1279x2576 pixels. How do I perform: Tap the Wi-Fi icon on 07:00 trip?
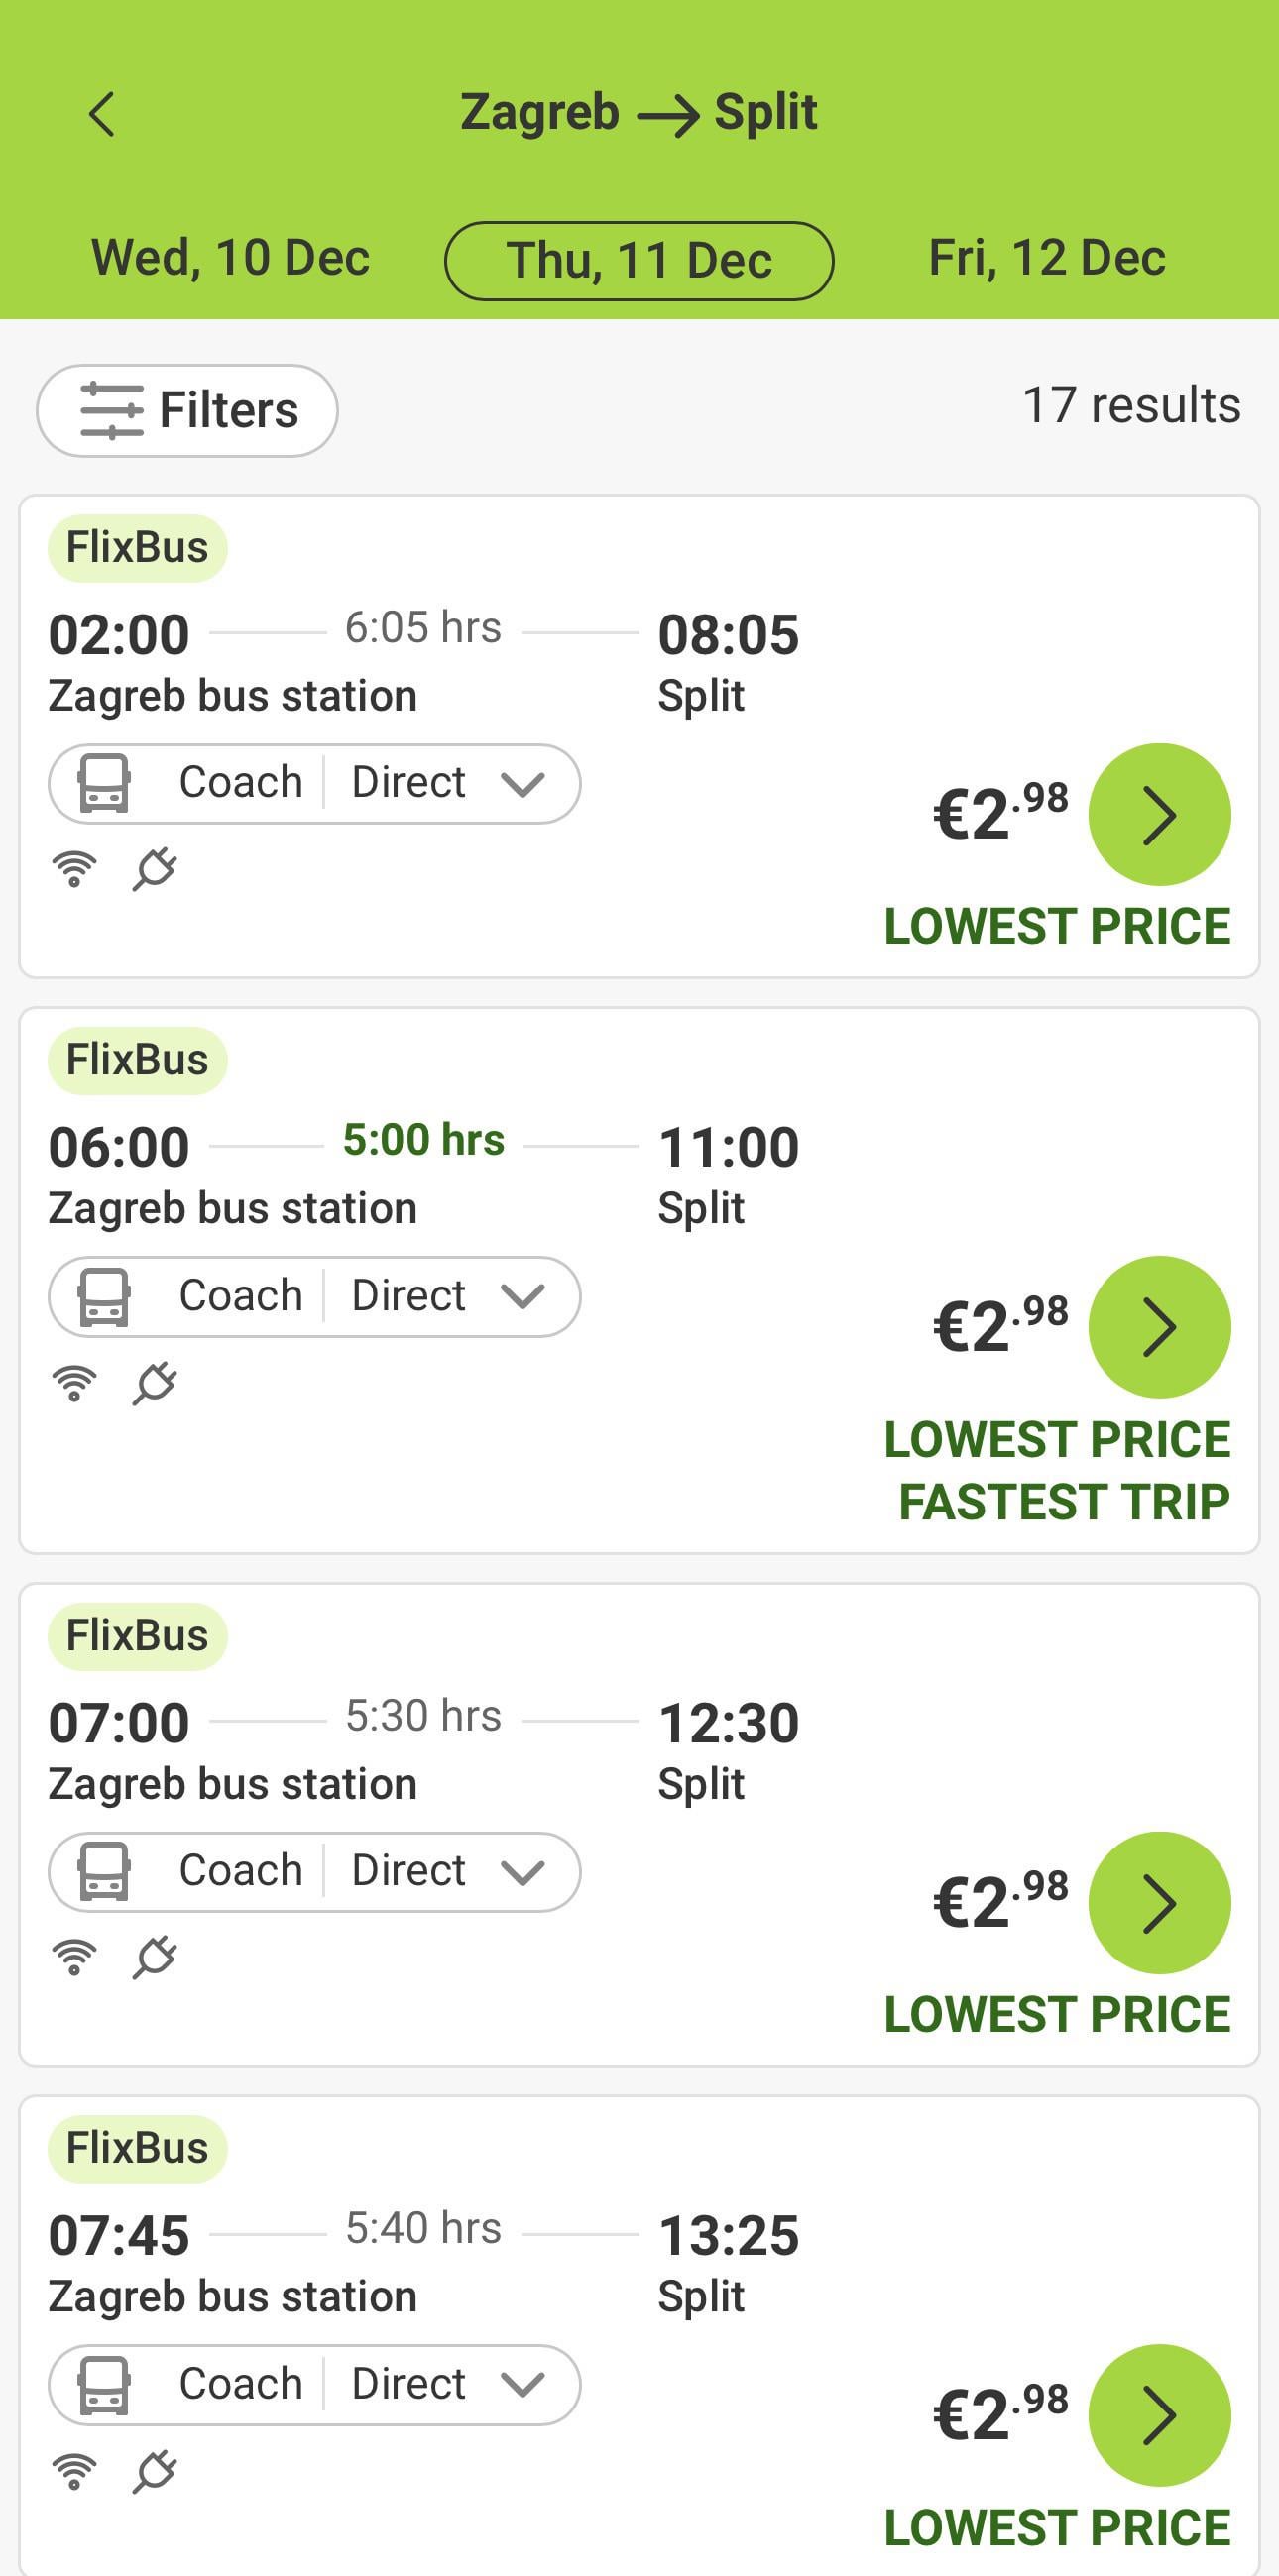click(74, 1957)
